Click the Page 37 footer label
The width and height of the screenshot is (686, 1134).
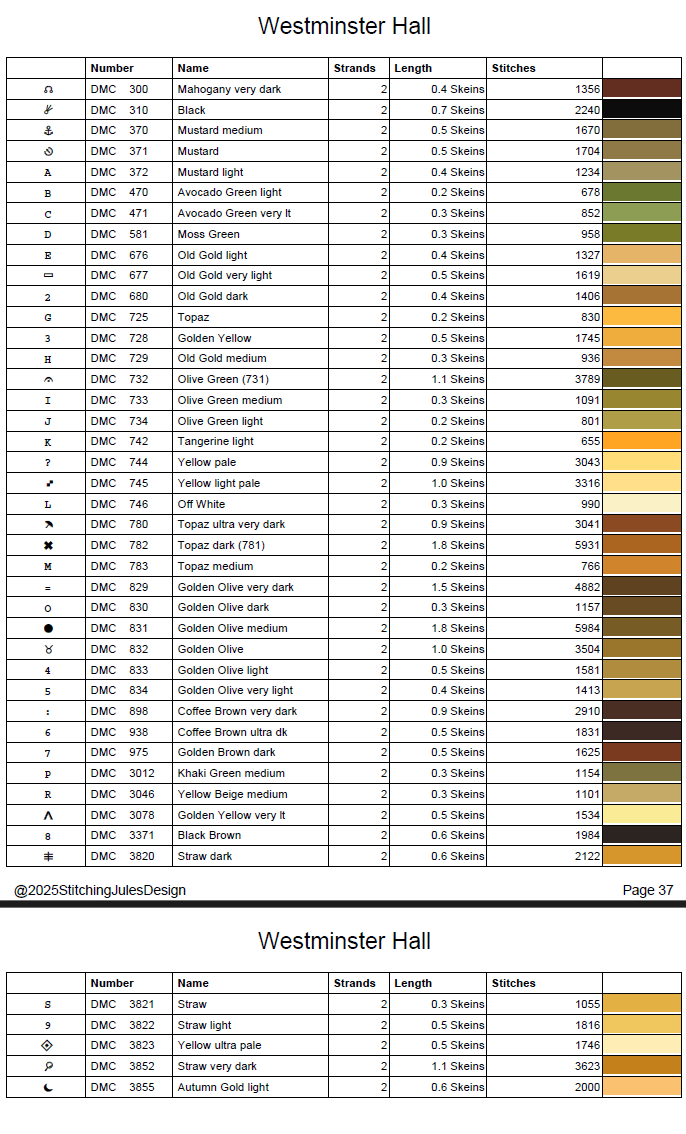click(x=647, y=890)
